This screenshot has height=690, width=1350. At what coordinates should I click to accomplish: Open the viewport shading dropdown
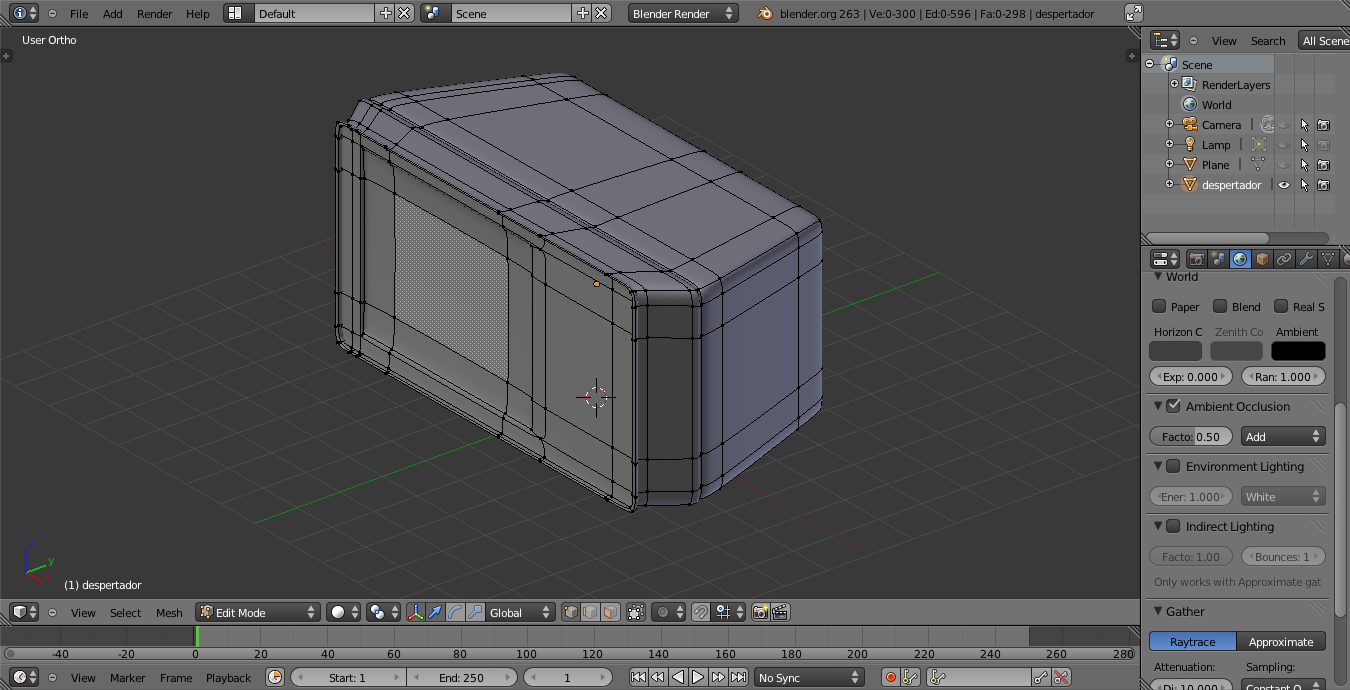click(344, 612)
